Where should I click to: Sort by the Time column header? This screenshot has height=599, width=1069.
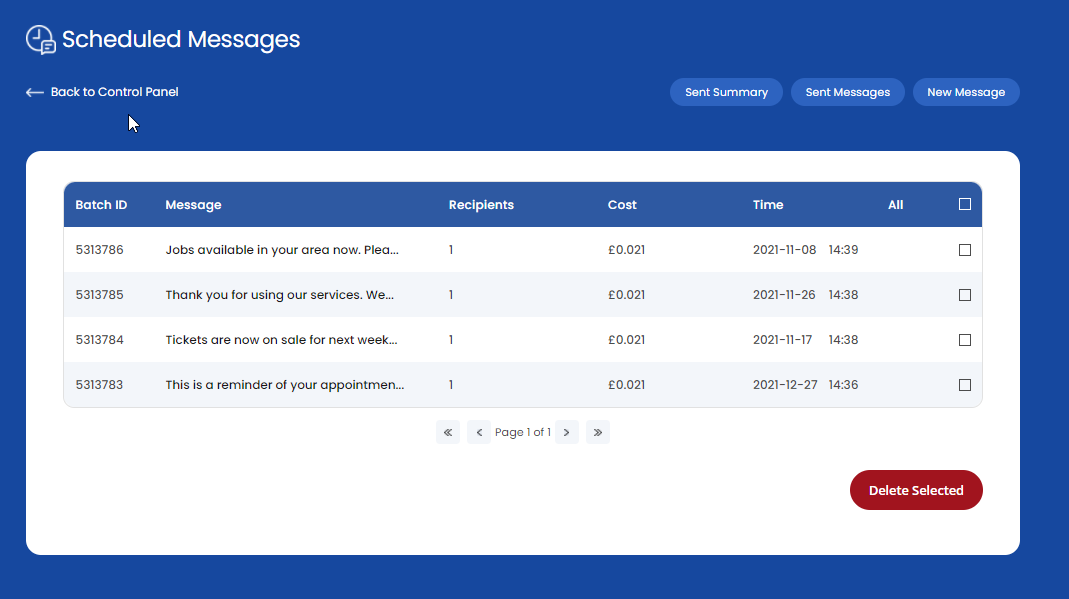tap(768, 205)
